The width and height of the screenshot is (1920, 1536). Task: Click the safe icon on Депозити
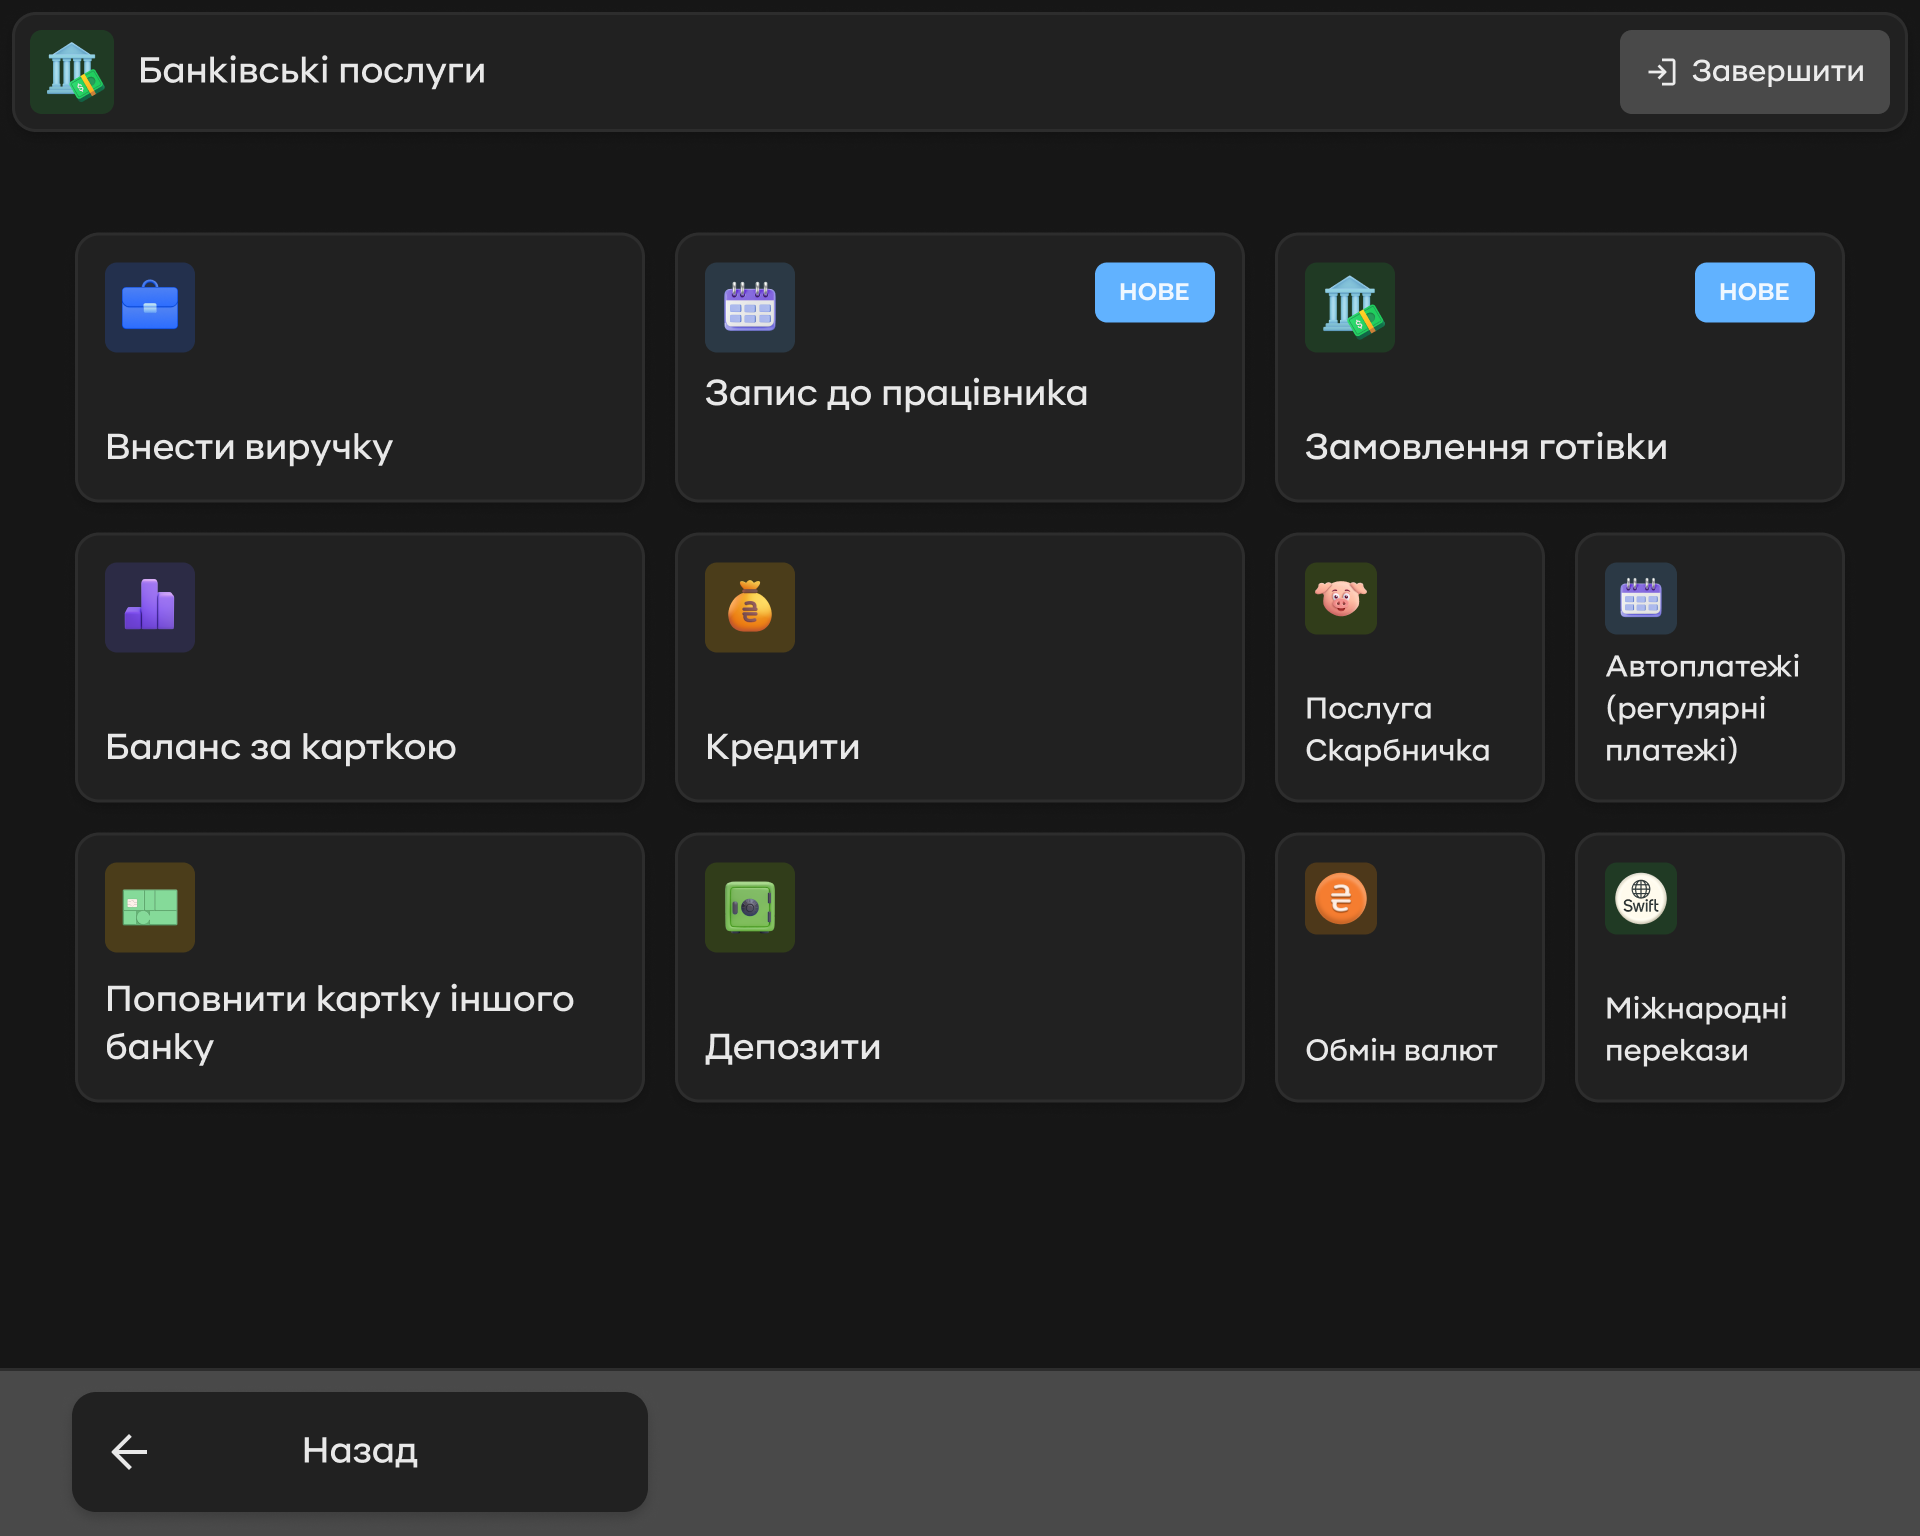(750, 907)
